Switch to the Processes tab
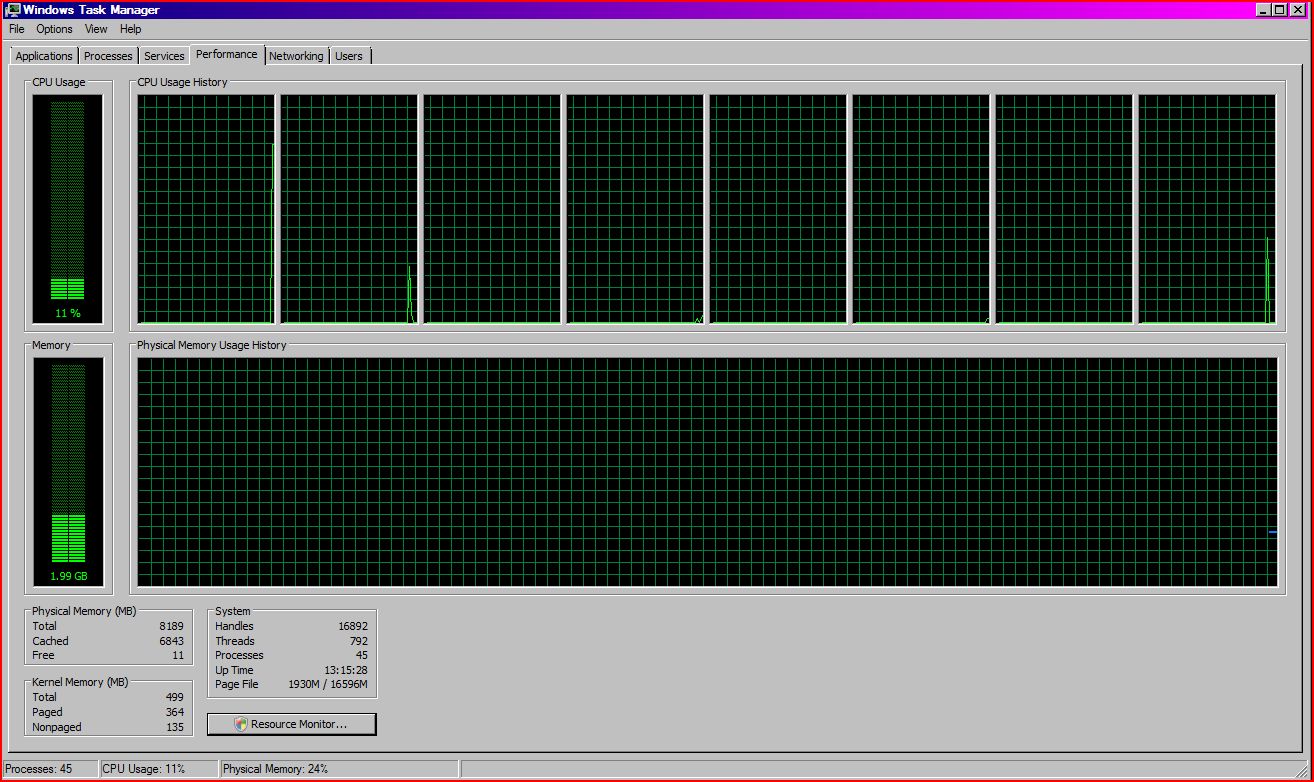The height and width of the screenshot is (782, 1314). [108, 56]
